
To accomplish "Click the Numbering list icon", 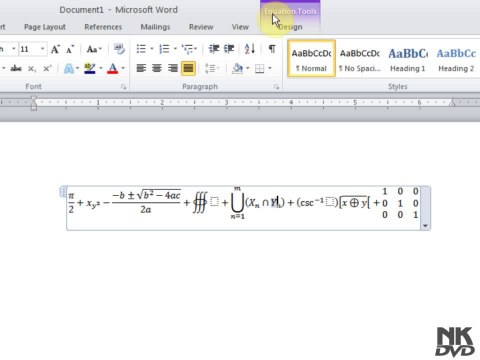I will (x=164, y=49).
